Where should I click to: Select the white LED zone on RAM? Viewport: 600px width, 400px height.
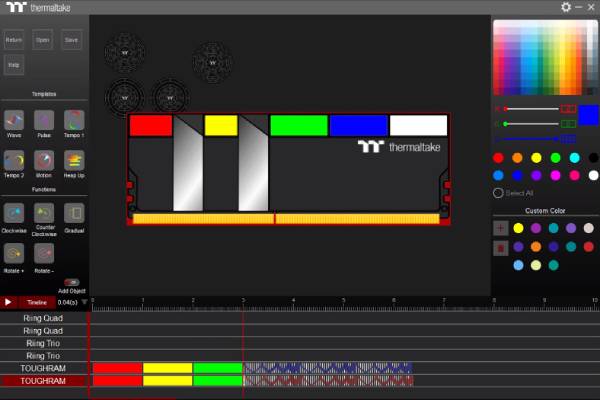pos(418,126)
